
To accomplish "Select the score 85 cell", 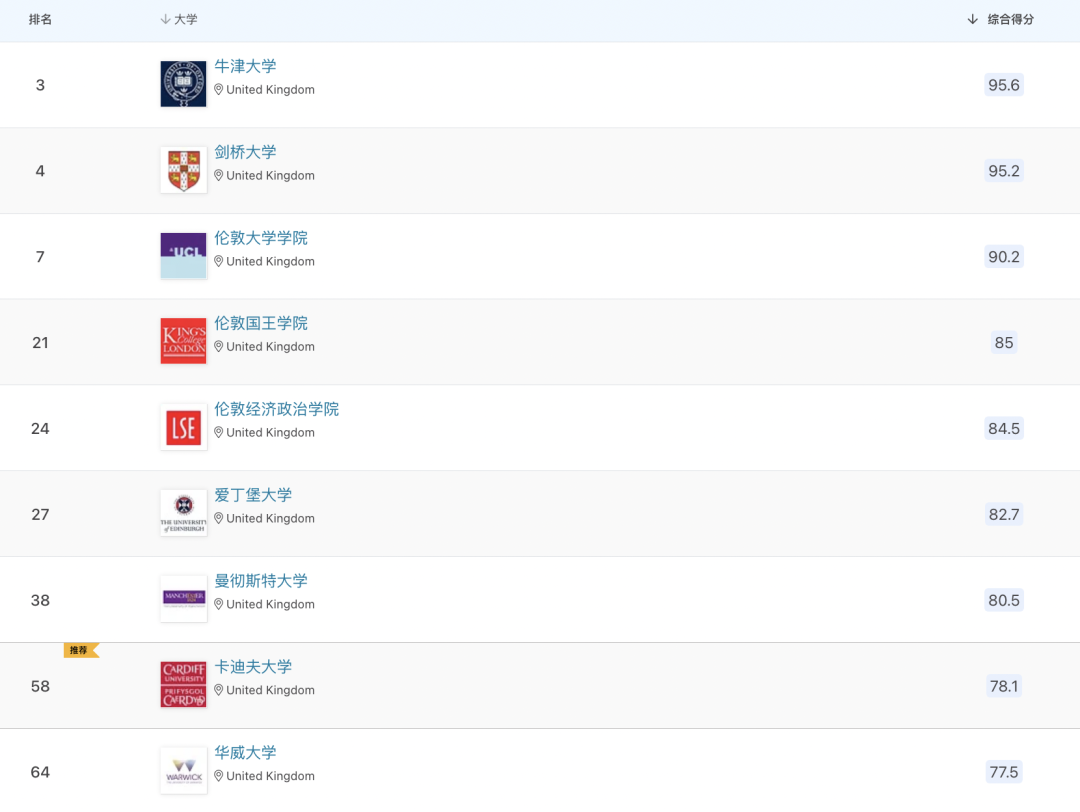I will 1004,342.
